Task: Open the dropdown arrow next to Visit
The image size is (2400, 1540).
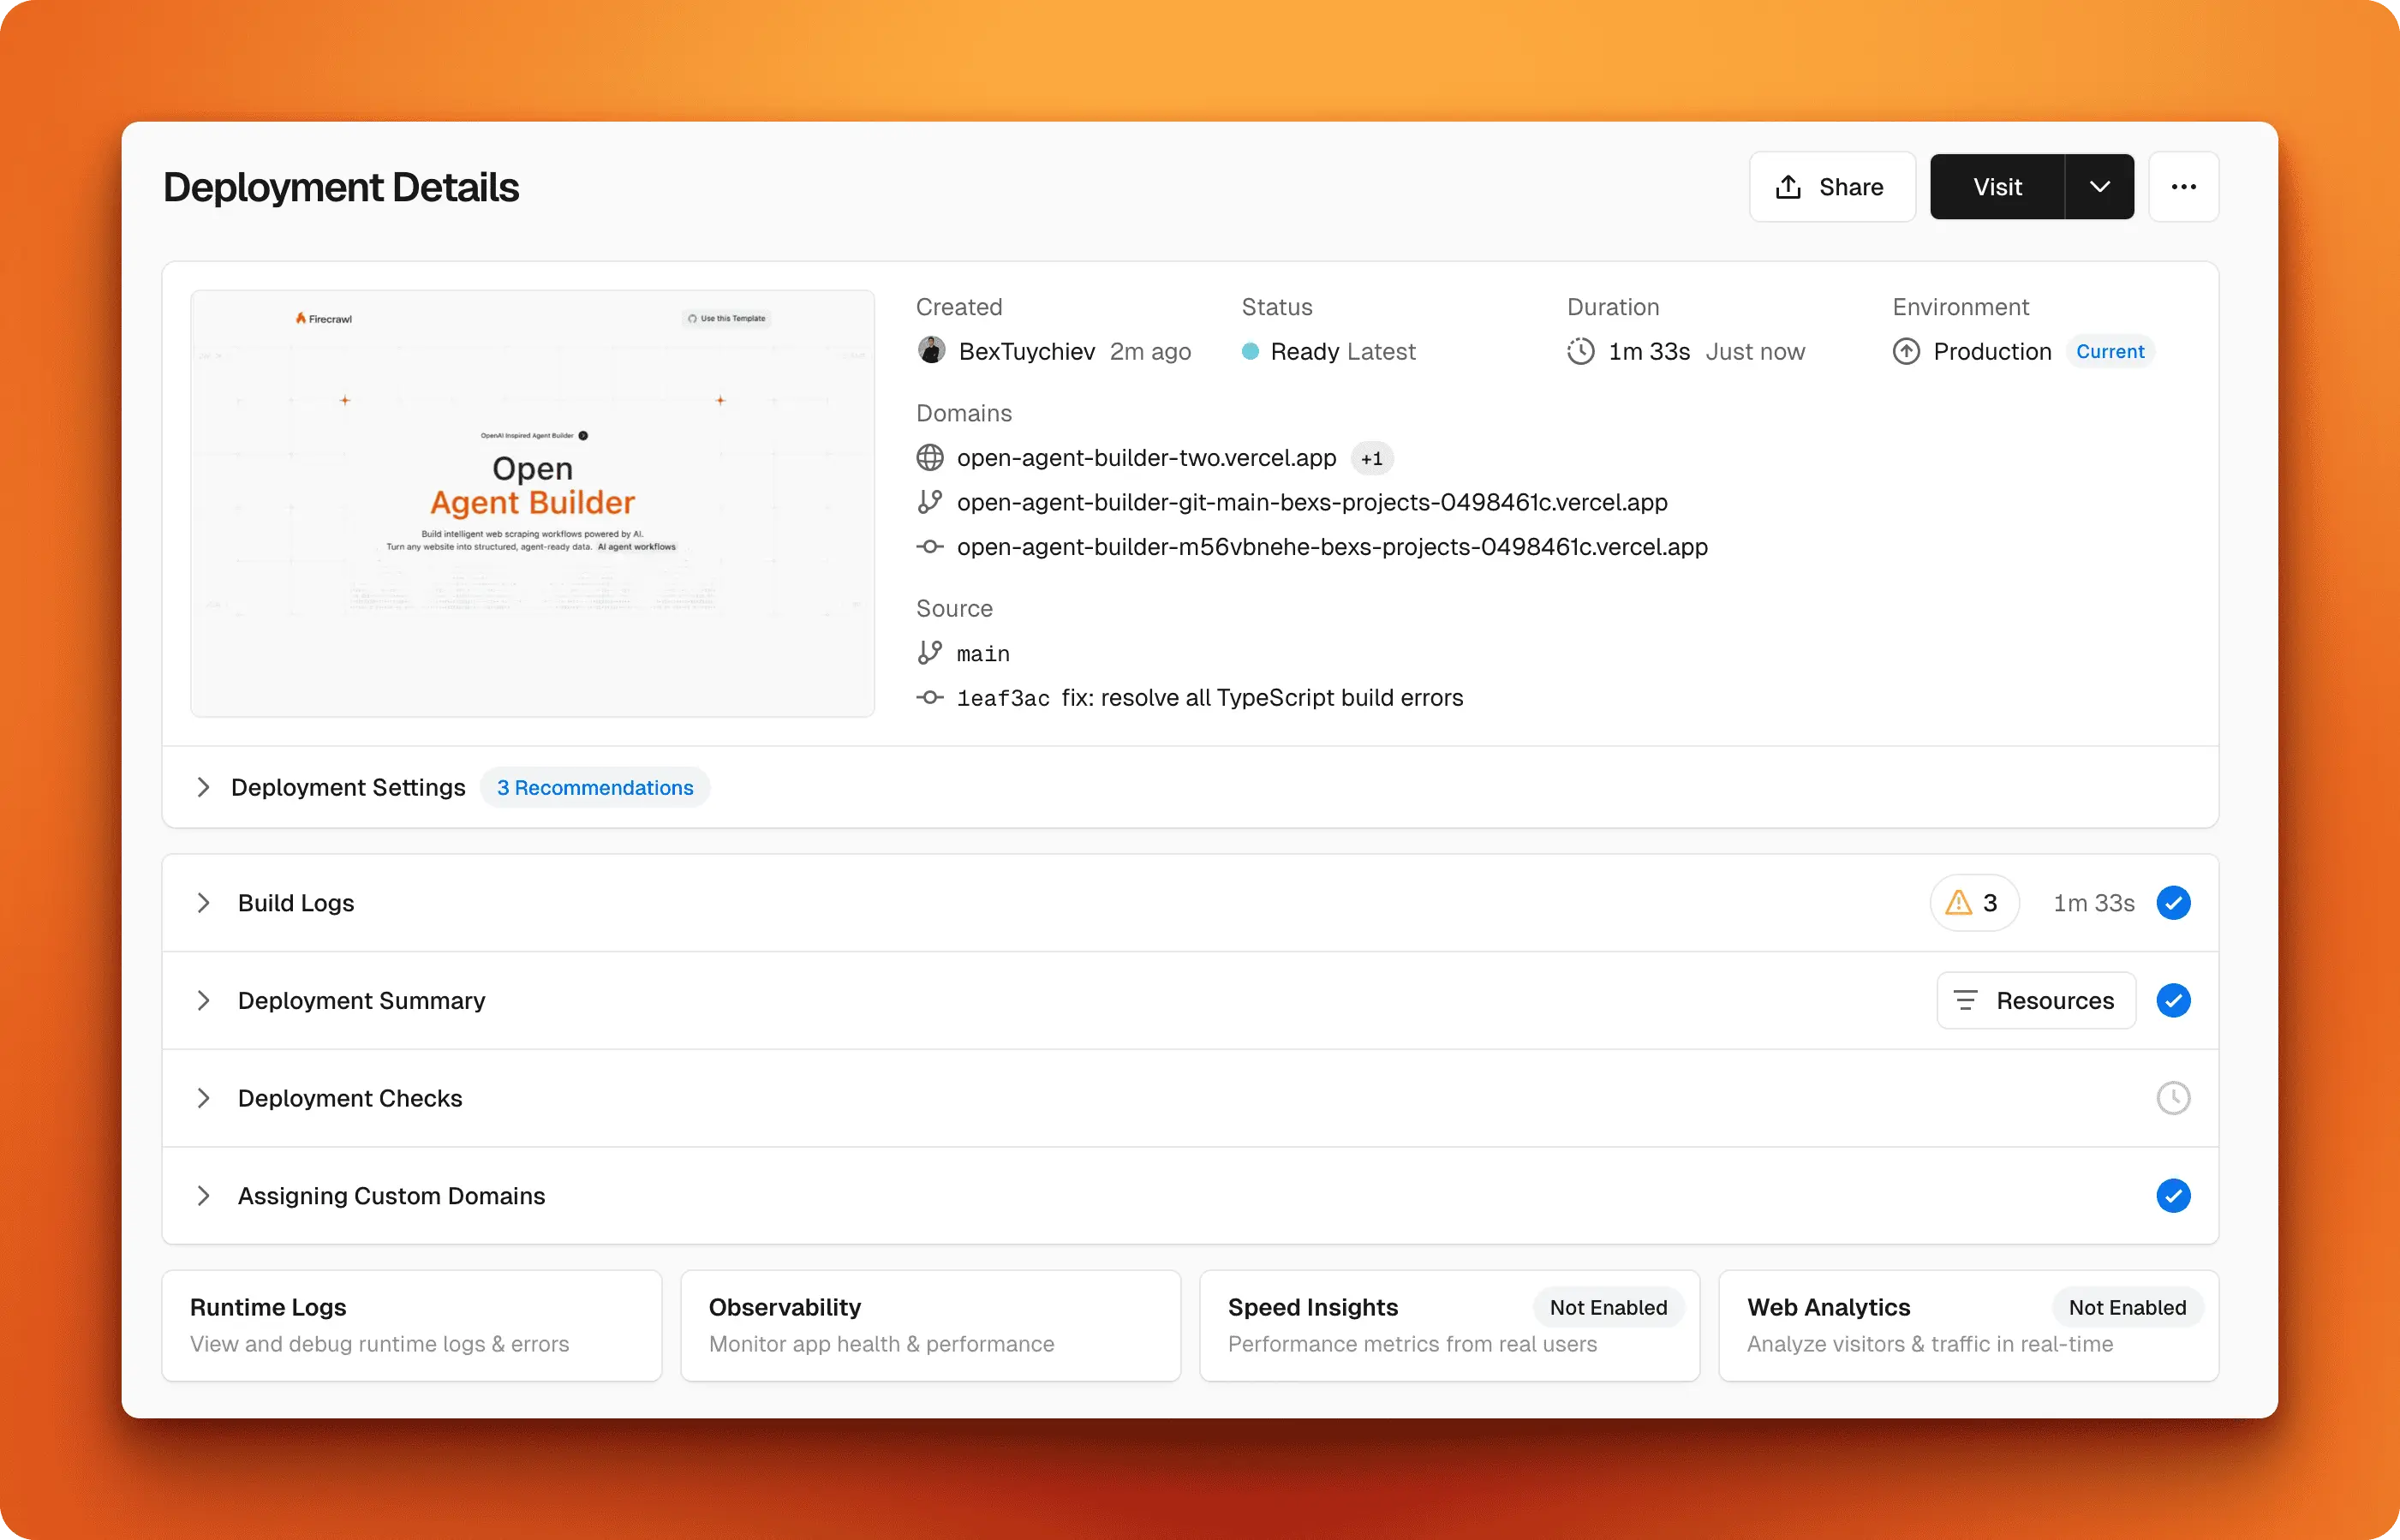Action: click(x=2100, y=187)
